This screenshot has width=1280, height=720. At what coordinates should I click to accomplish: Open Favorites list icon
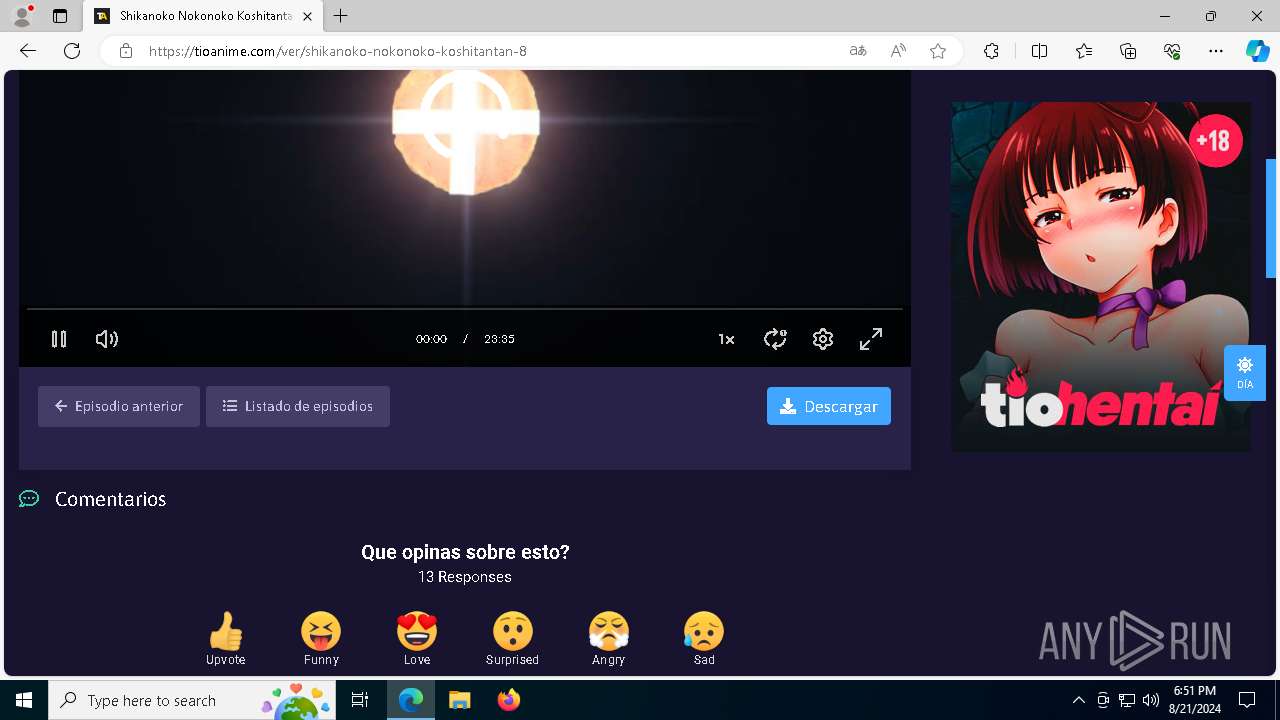(1084, 51)
